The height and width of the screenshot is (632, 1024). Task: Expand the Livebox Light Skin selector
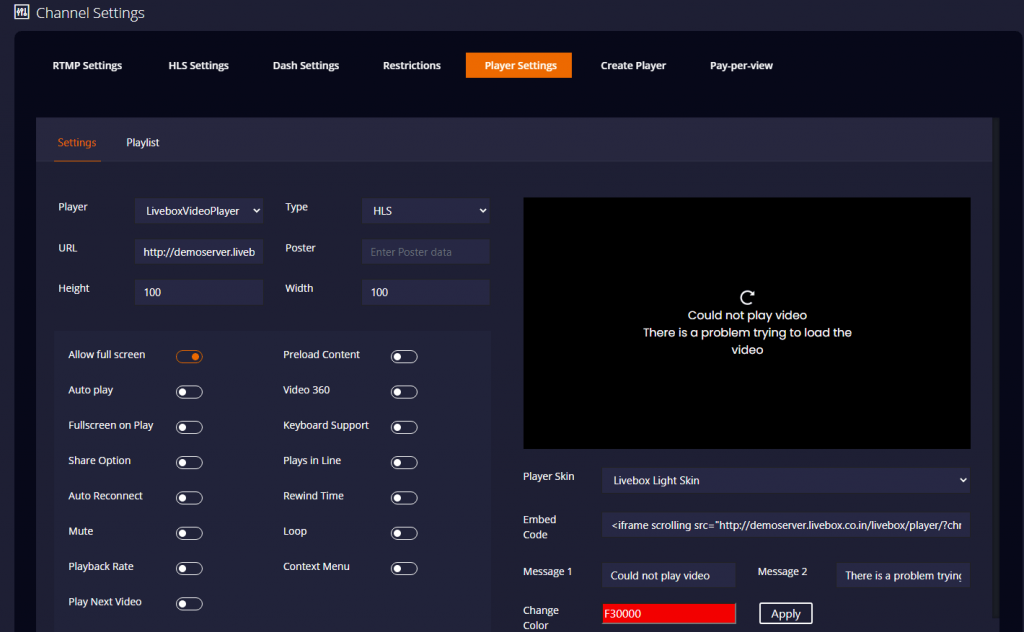tap(785, 480)
